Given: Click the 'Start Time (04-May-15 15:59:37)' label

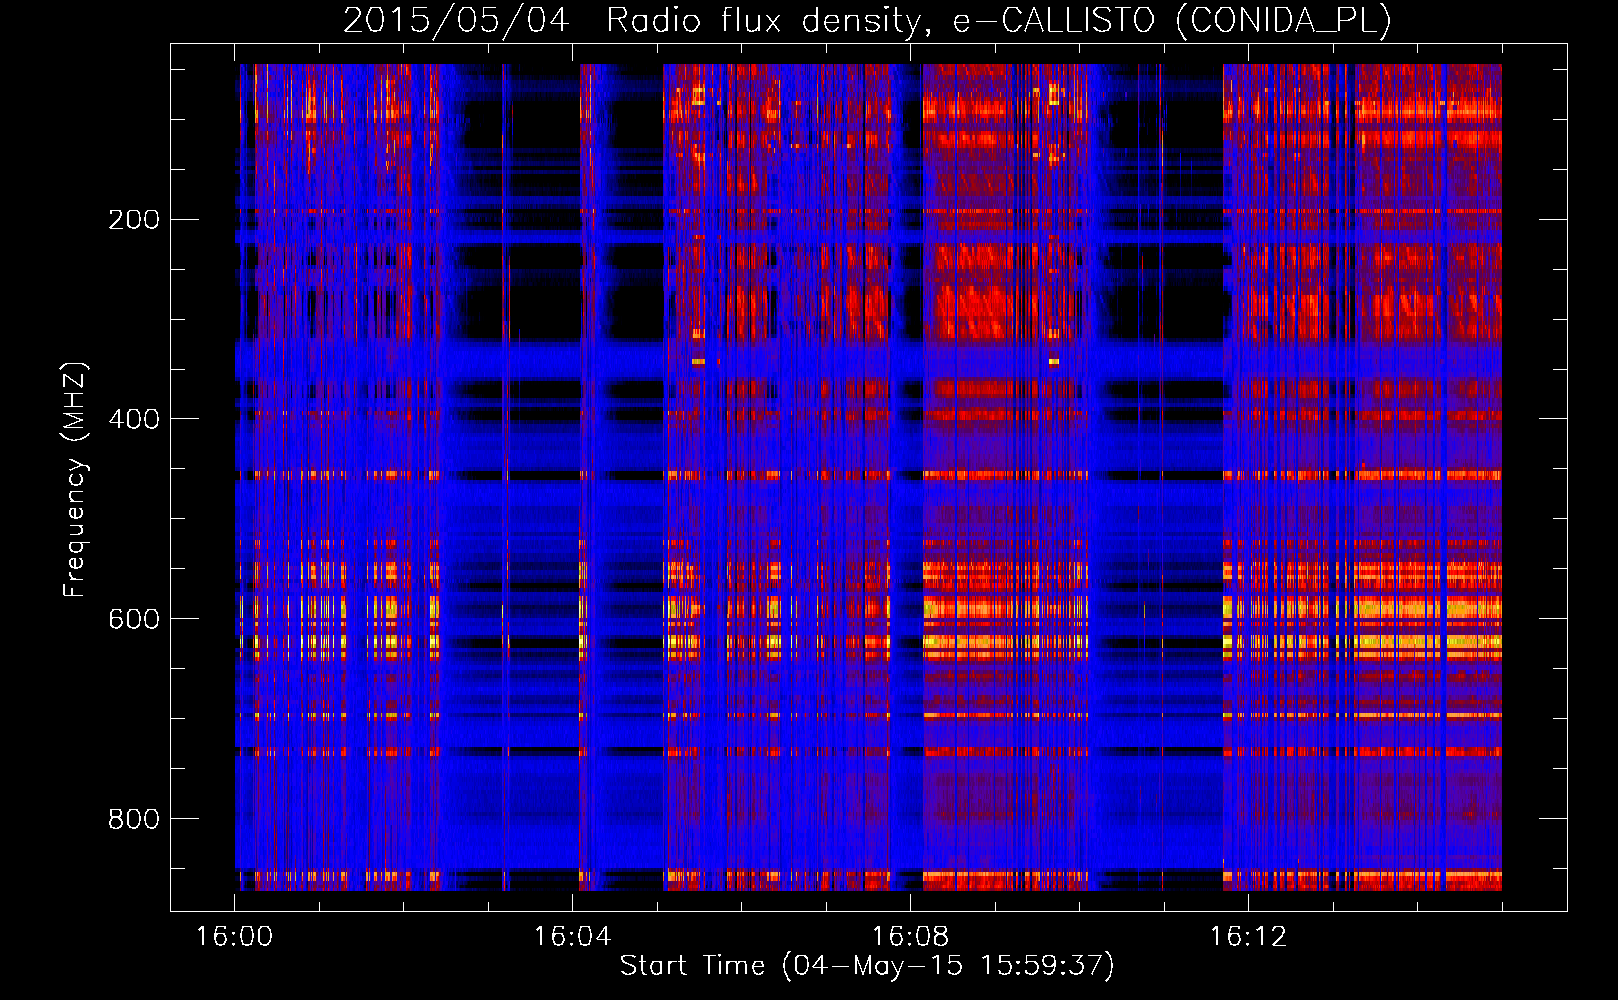Looking at the screenshot, I should pyautogui.click(x=867, y=966).
